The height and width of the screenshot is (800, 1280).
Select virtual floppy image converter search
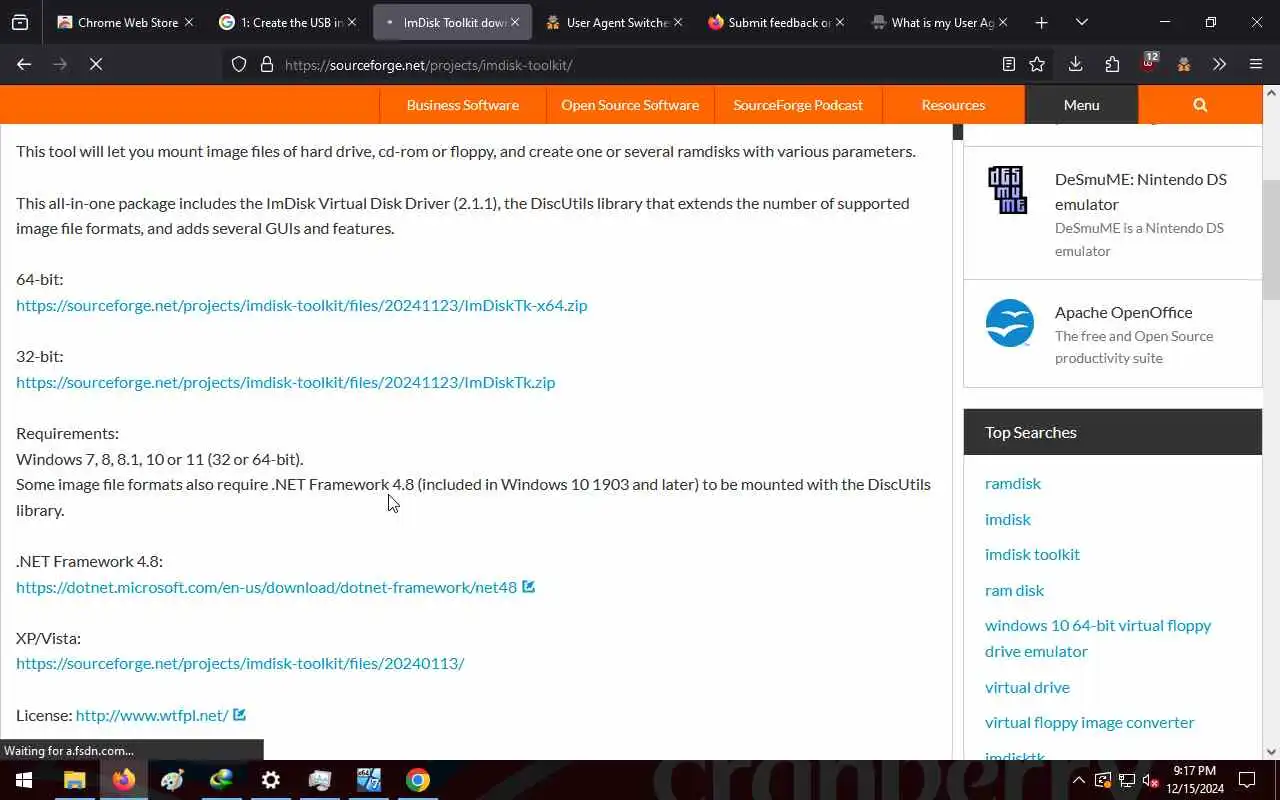(1089, 722)
